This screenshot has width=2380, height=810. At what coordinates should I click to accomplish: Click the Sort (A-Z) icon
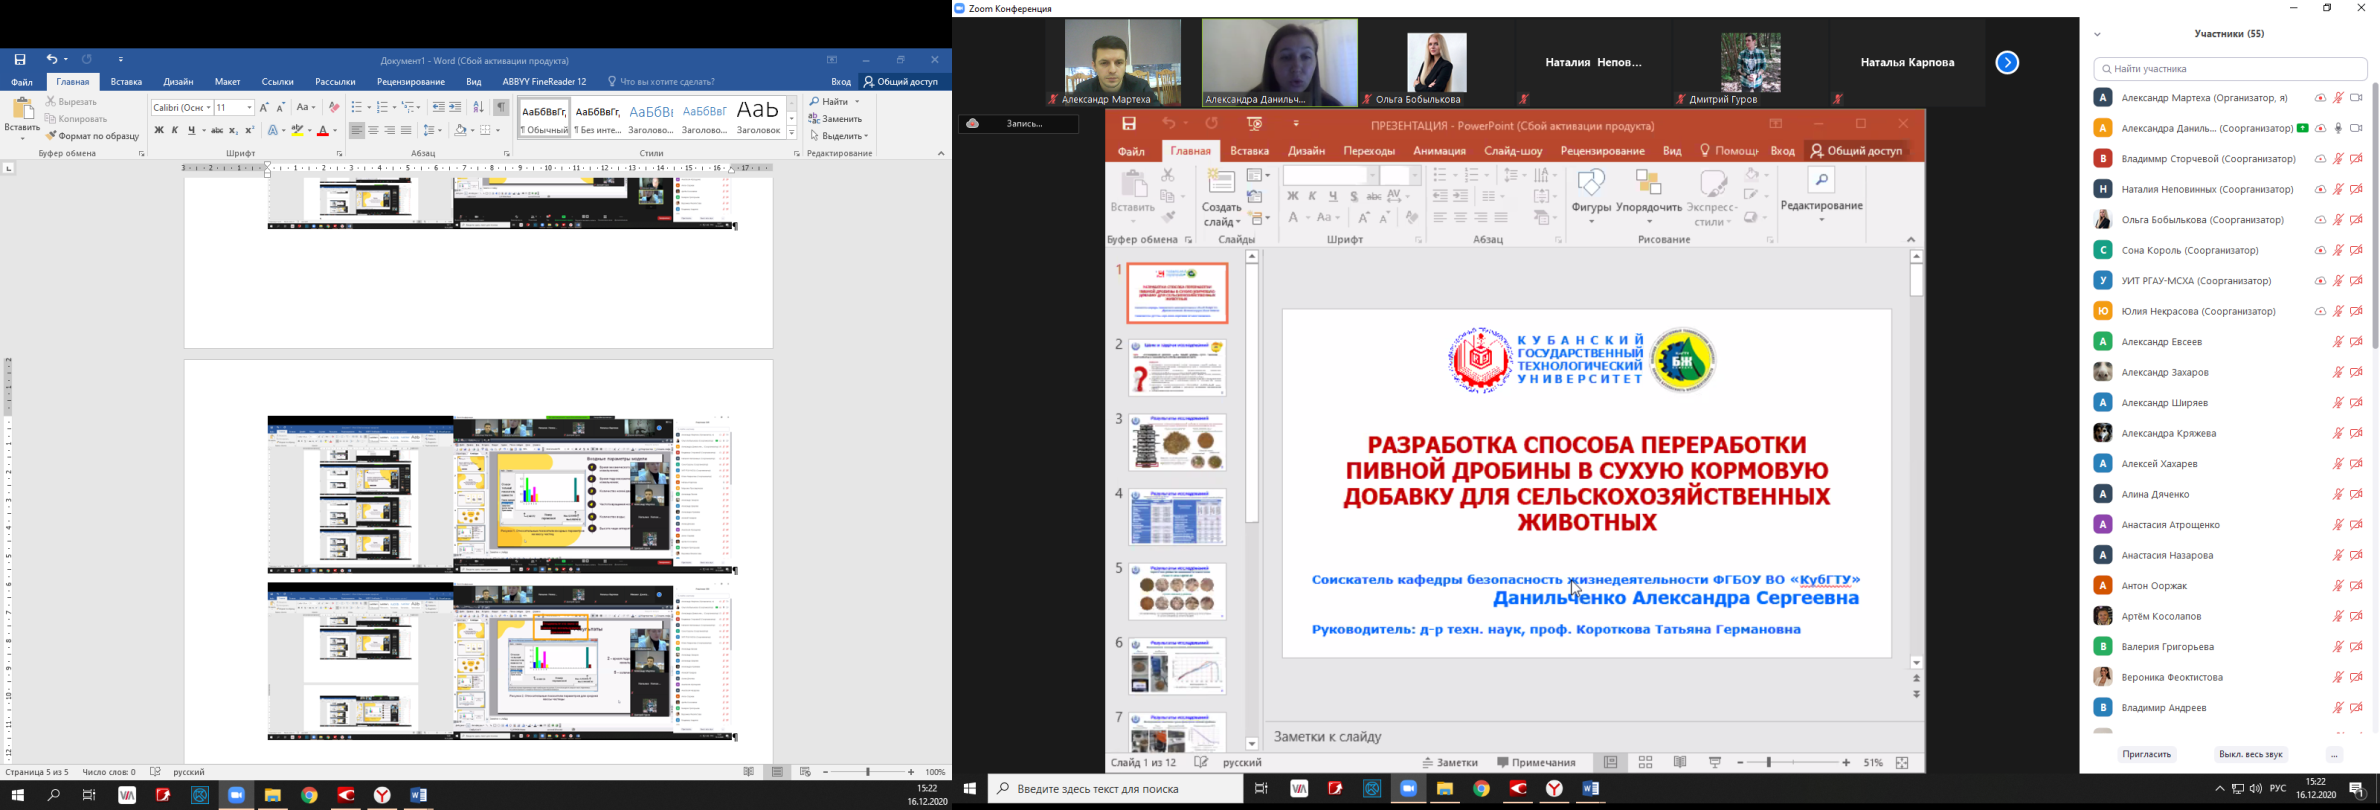478,107
